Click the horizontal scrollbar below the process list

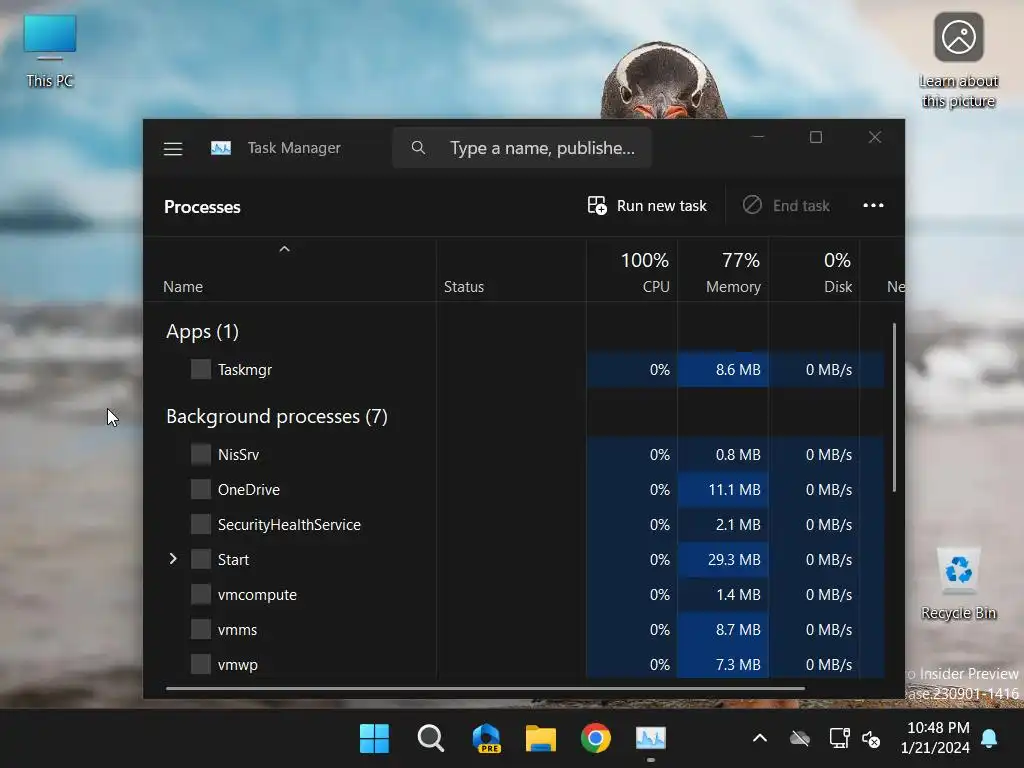point(485,688)
